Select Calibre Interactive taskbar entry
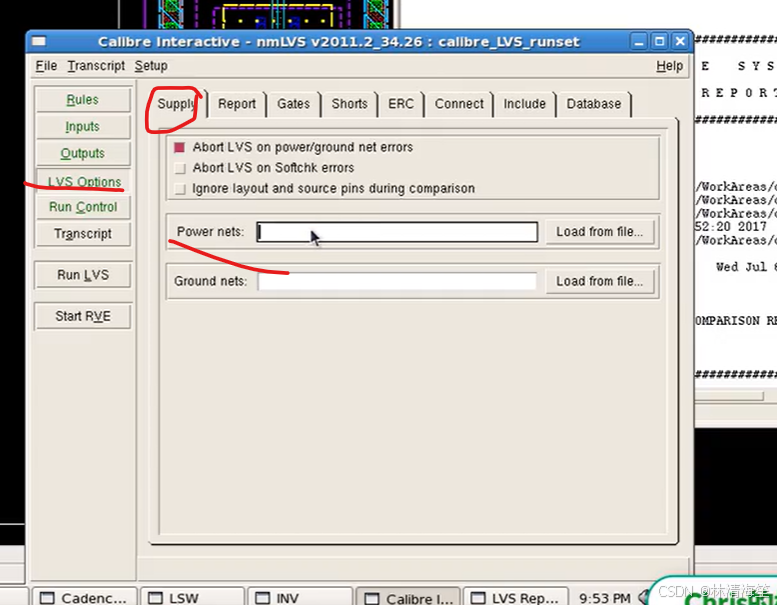The width and height of the screenshot is (777, 605). (408, 597)
